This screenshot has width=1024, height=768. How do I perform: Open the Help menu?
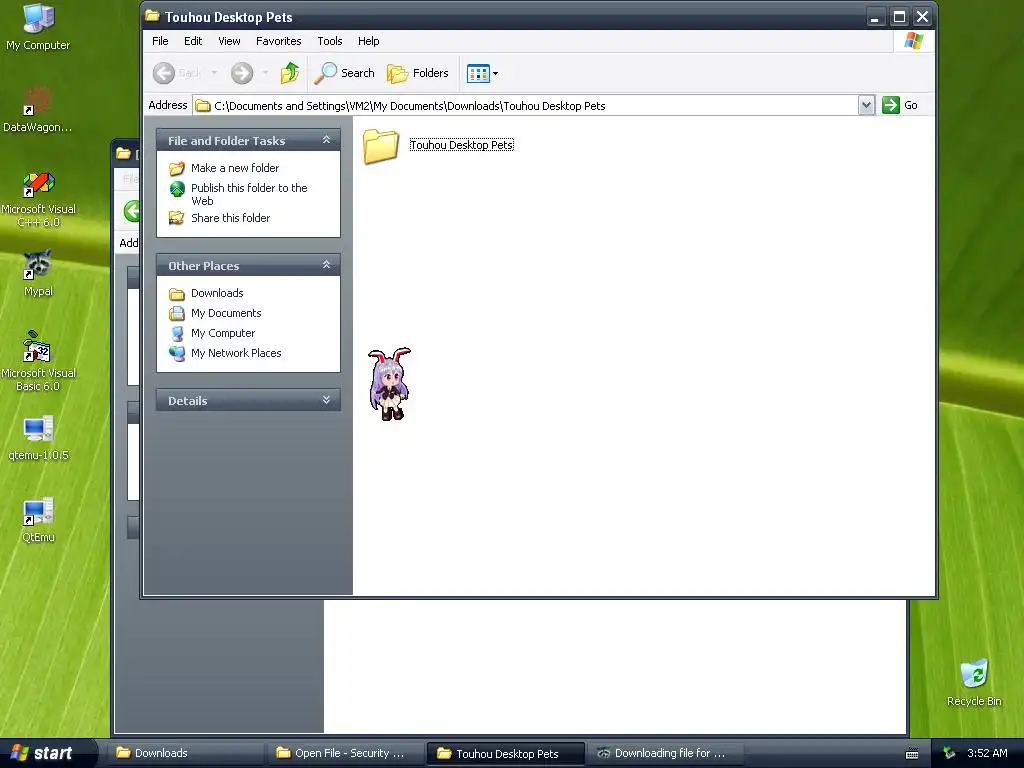[x=368, y=41]
